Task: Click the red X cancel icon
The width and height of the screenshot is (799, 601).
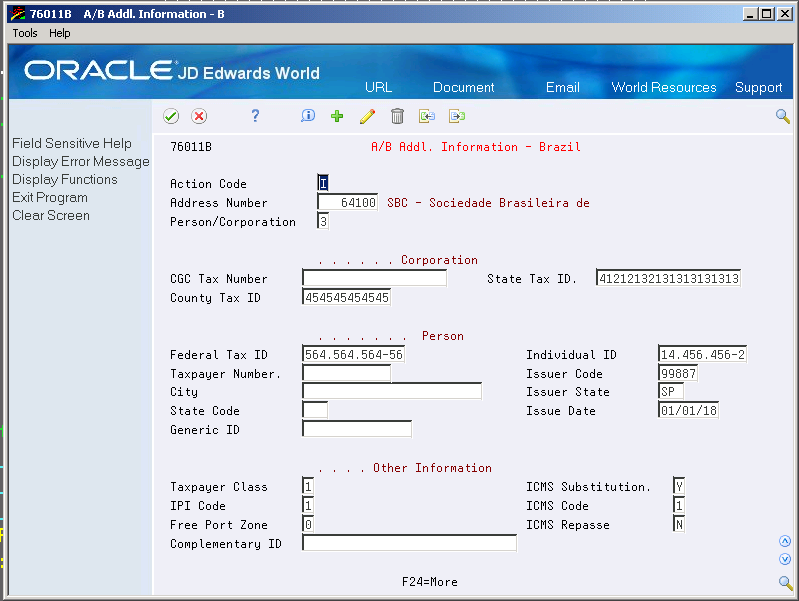Action: click(199, 116)
